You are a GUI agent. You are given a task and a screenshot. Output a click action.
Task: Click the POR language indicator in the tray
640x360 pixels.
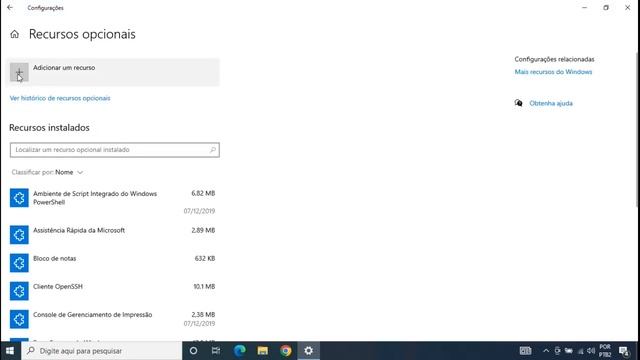pos(605,351)
